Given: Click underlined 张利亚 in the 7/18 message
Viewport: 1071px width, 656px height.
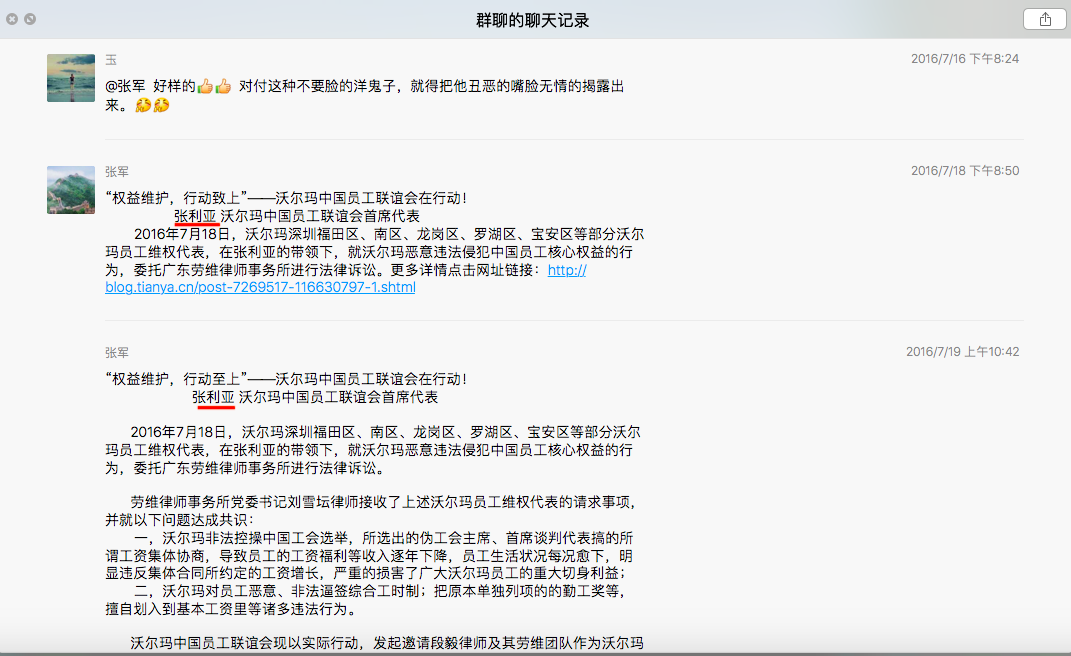Looking at the screenshot, I should [x=195, y=216].
